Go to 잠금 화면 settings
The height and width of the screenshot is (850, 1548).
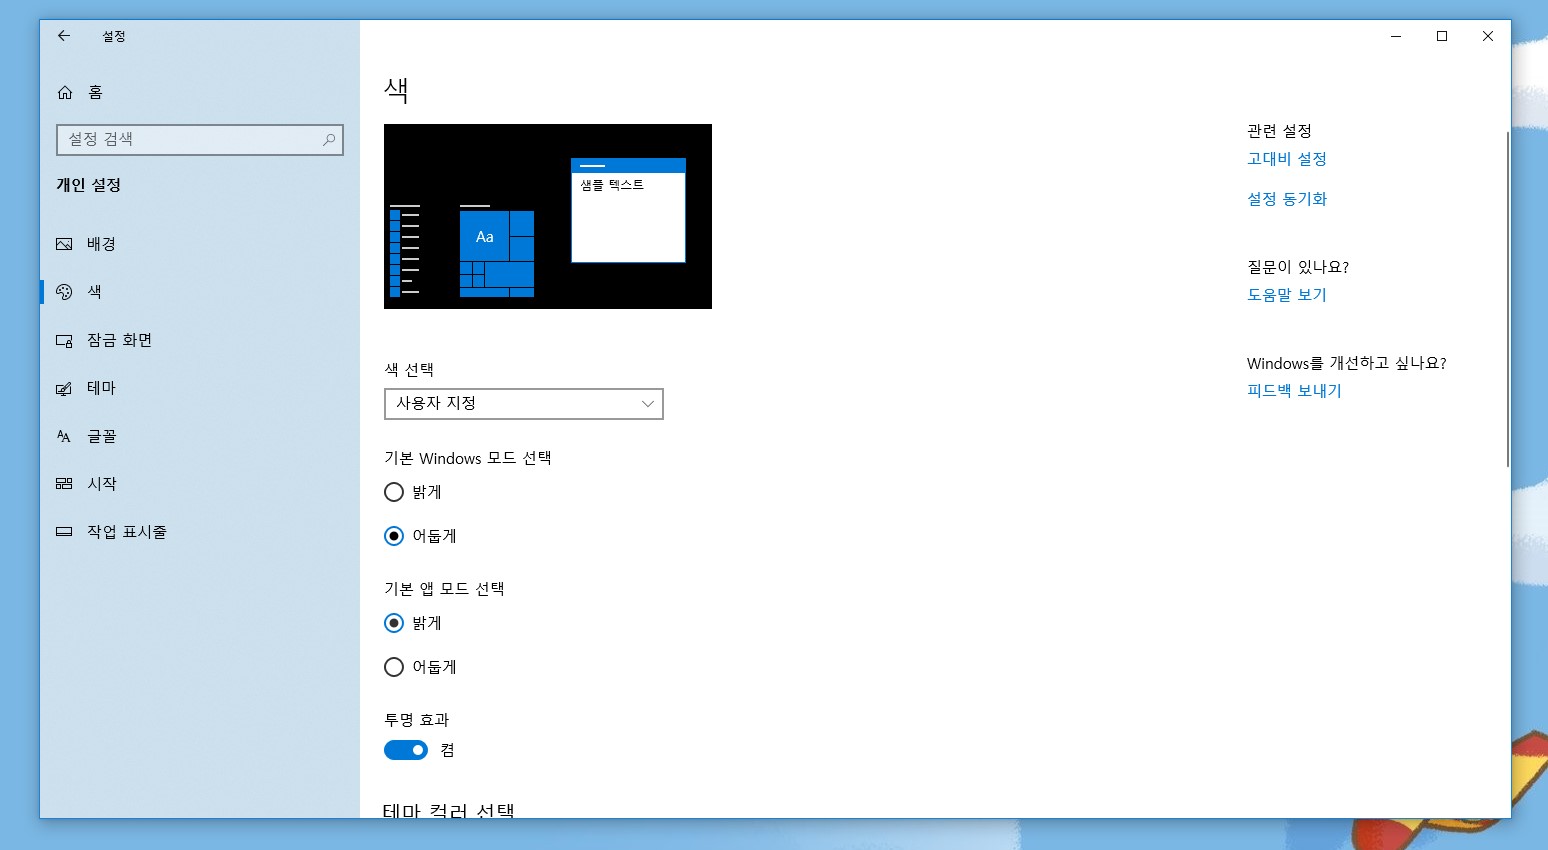click(200, 340)
